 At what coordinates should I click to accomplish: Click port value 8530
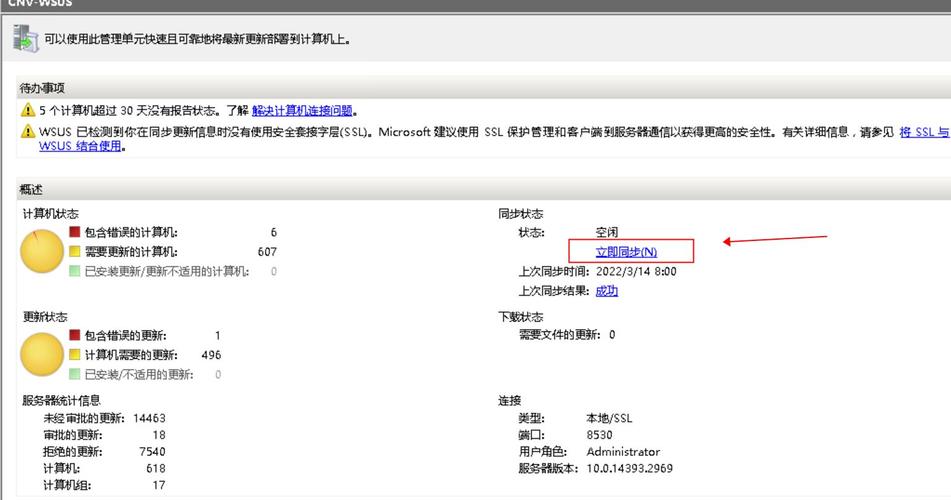[x=599, y=435]
